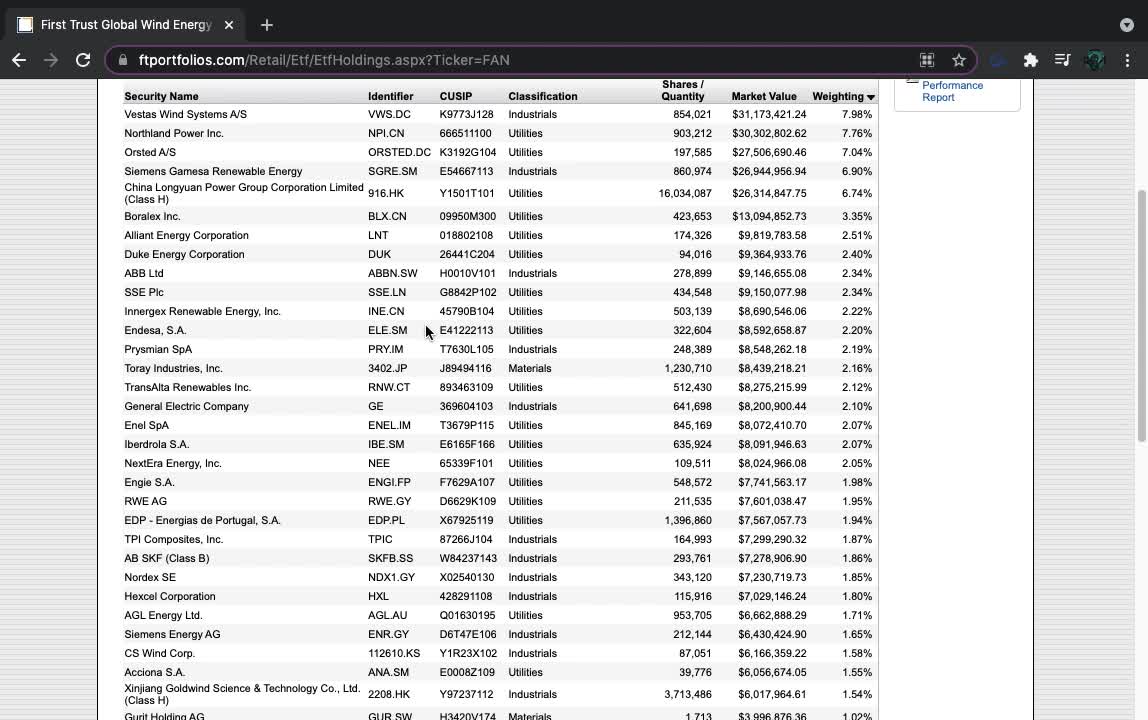Click the RWE AG security name
1148x720 pixels.
click(x=145, y=502)
